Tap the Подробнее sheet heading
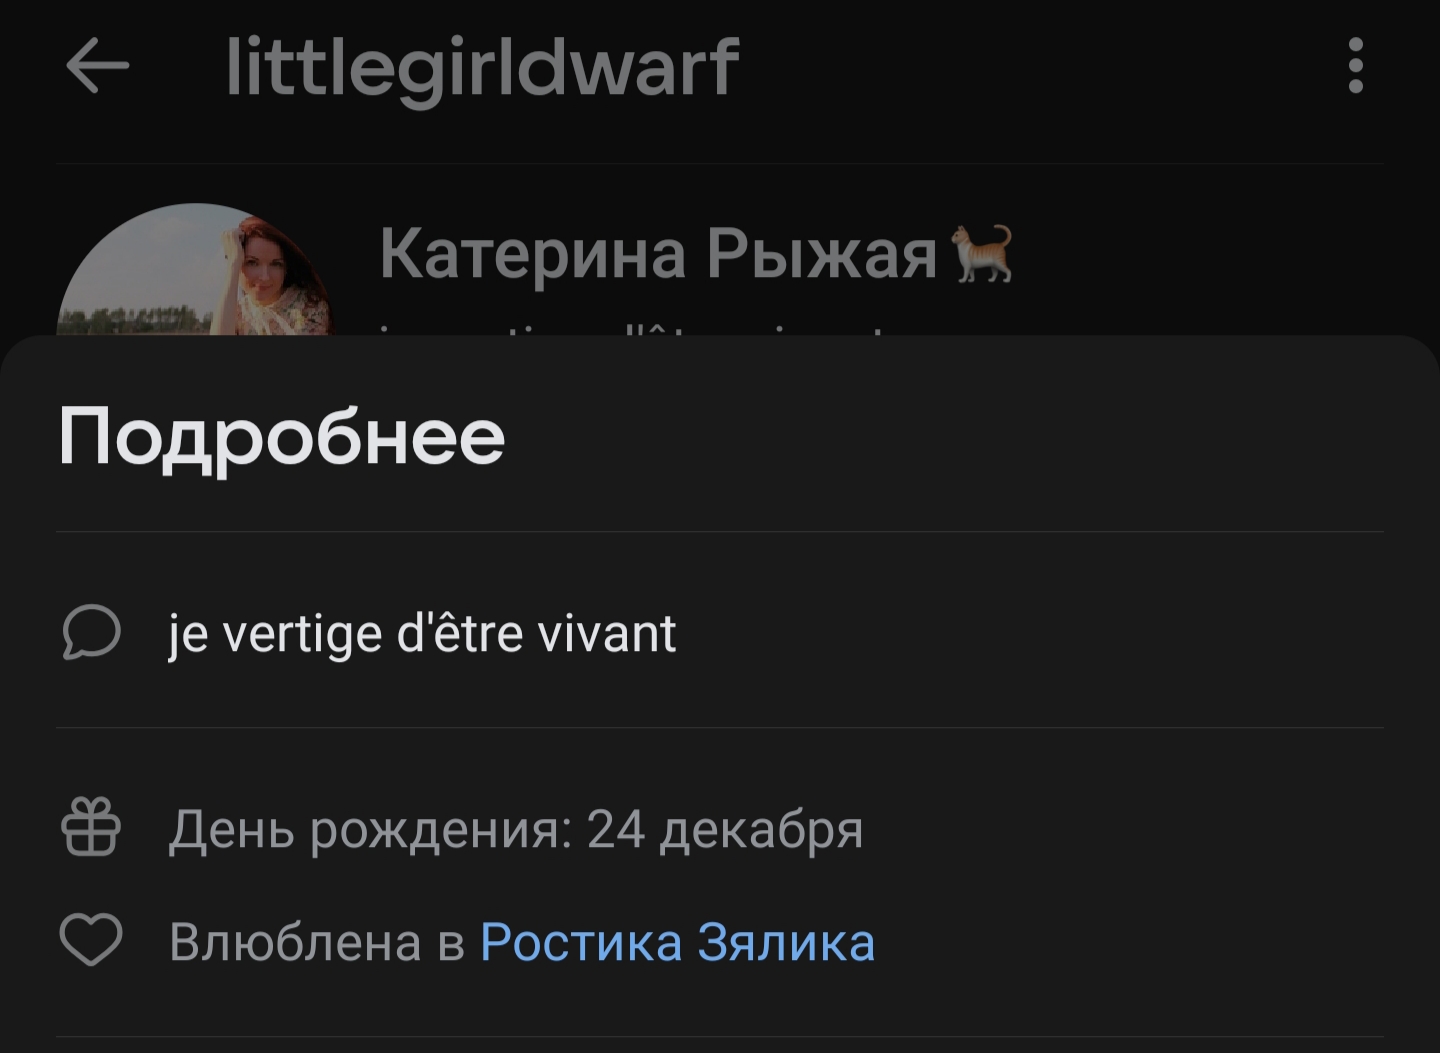The width and height of the screenshot is (1440, 1053). coord(281,438)
